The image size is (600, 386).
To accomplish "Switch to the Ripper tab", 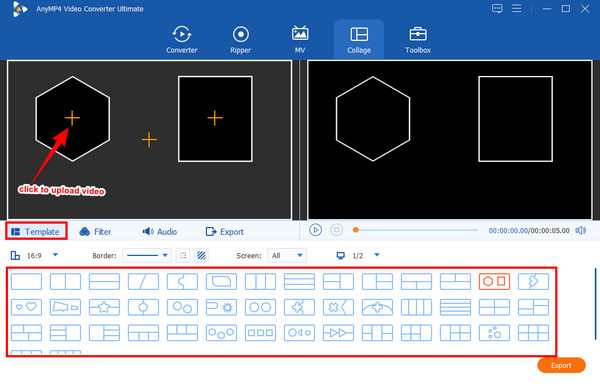I will pos(240,39).
